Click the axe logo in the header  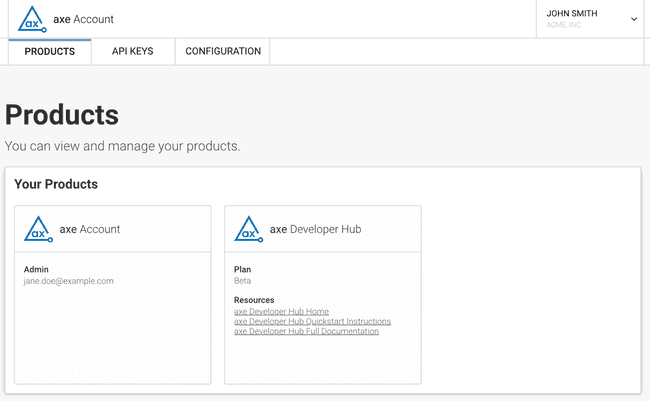(34, 18)
